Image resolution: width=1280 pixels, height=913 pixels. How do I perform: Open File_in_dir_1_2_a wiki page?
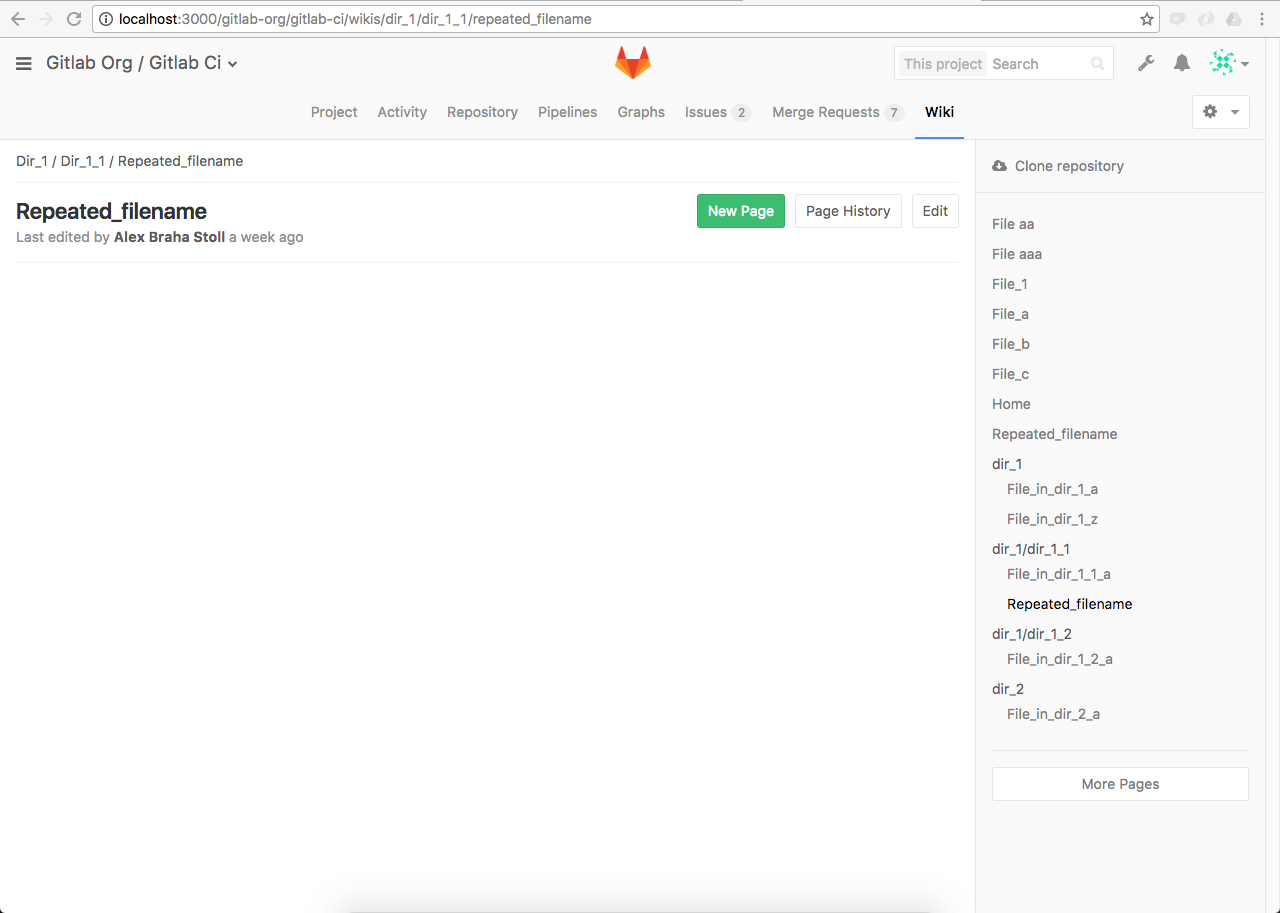click(1059, 659)
